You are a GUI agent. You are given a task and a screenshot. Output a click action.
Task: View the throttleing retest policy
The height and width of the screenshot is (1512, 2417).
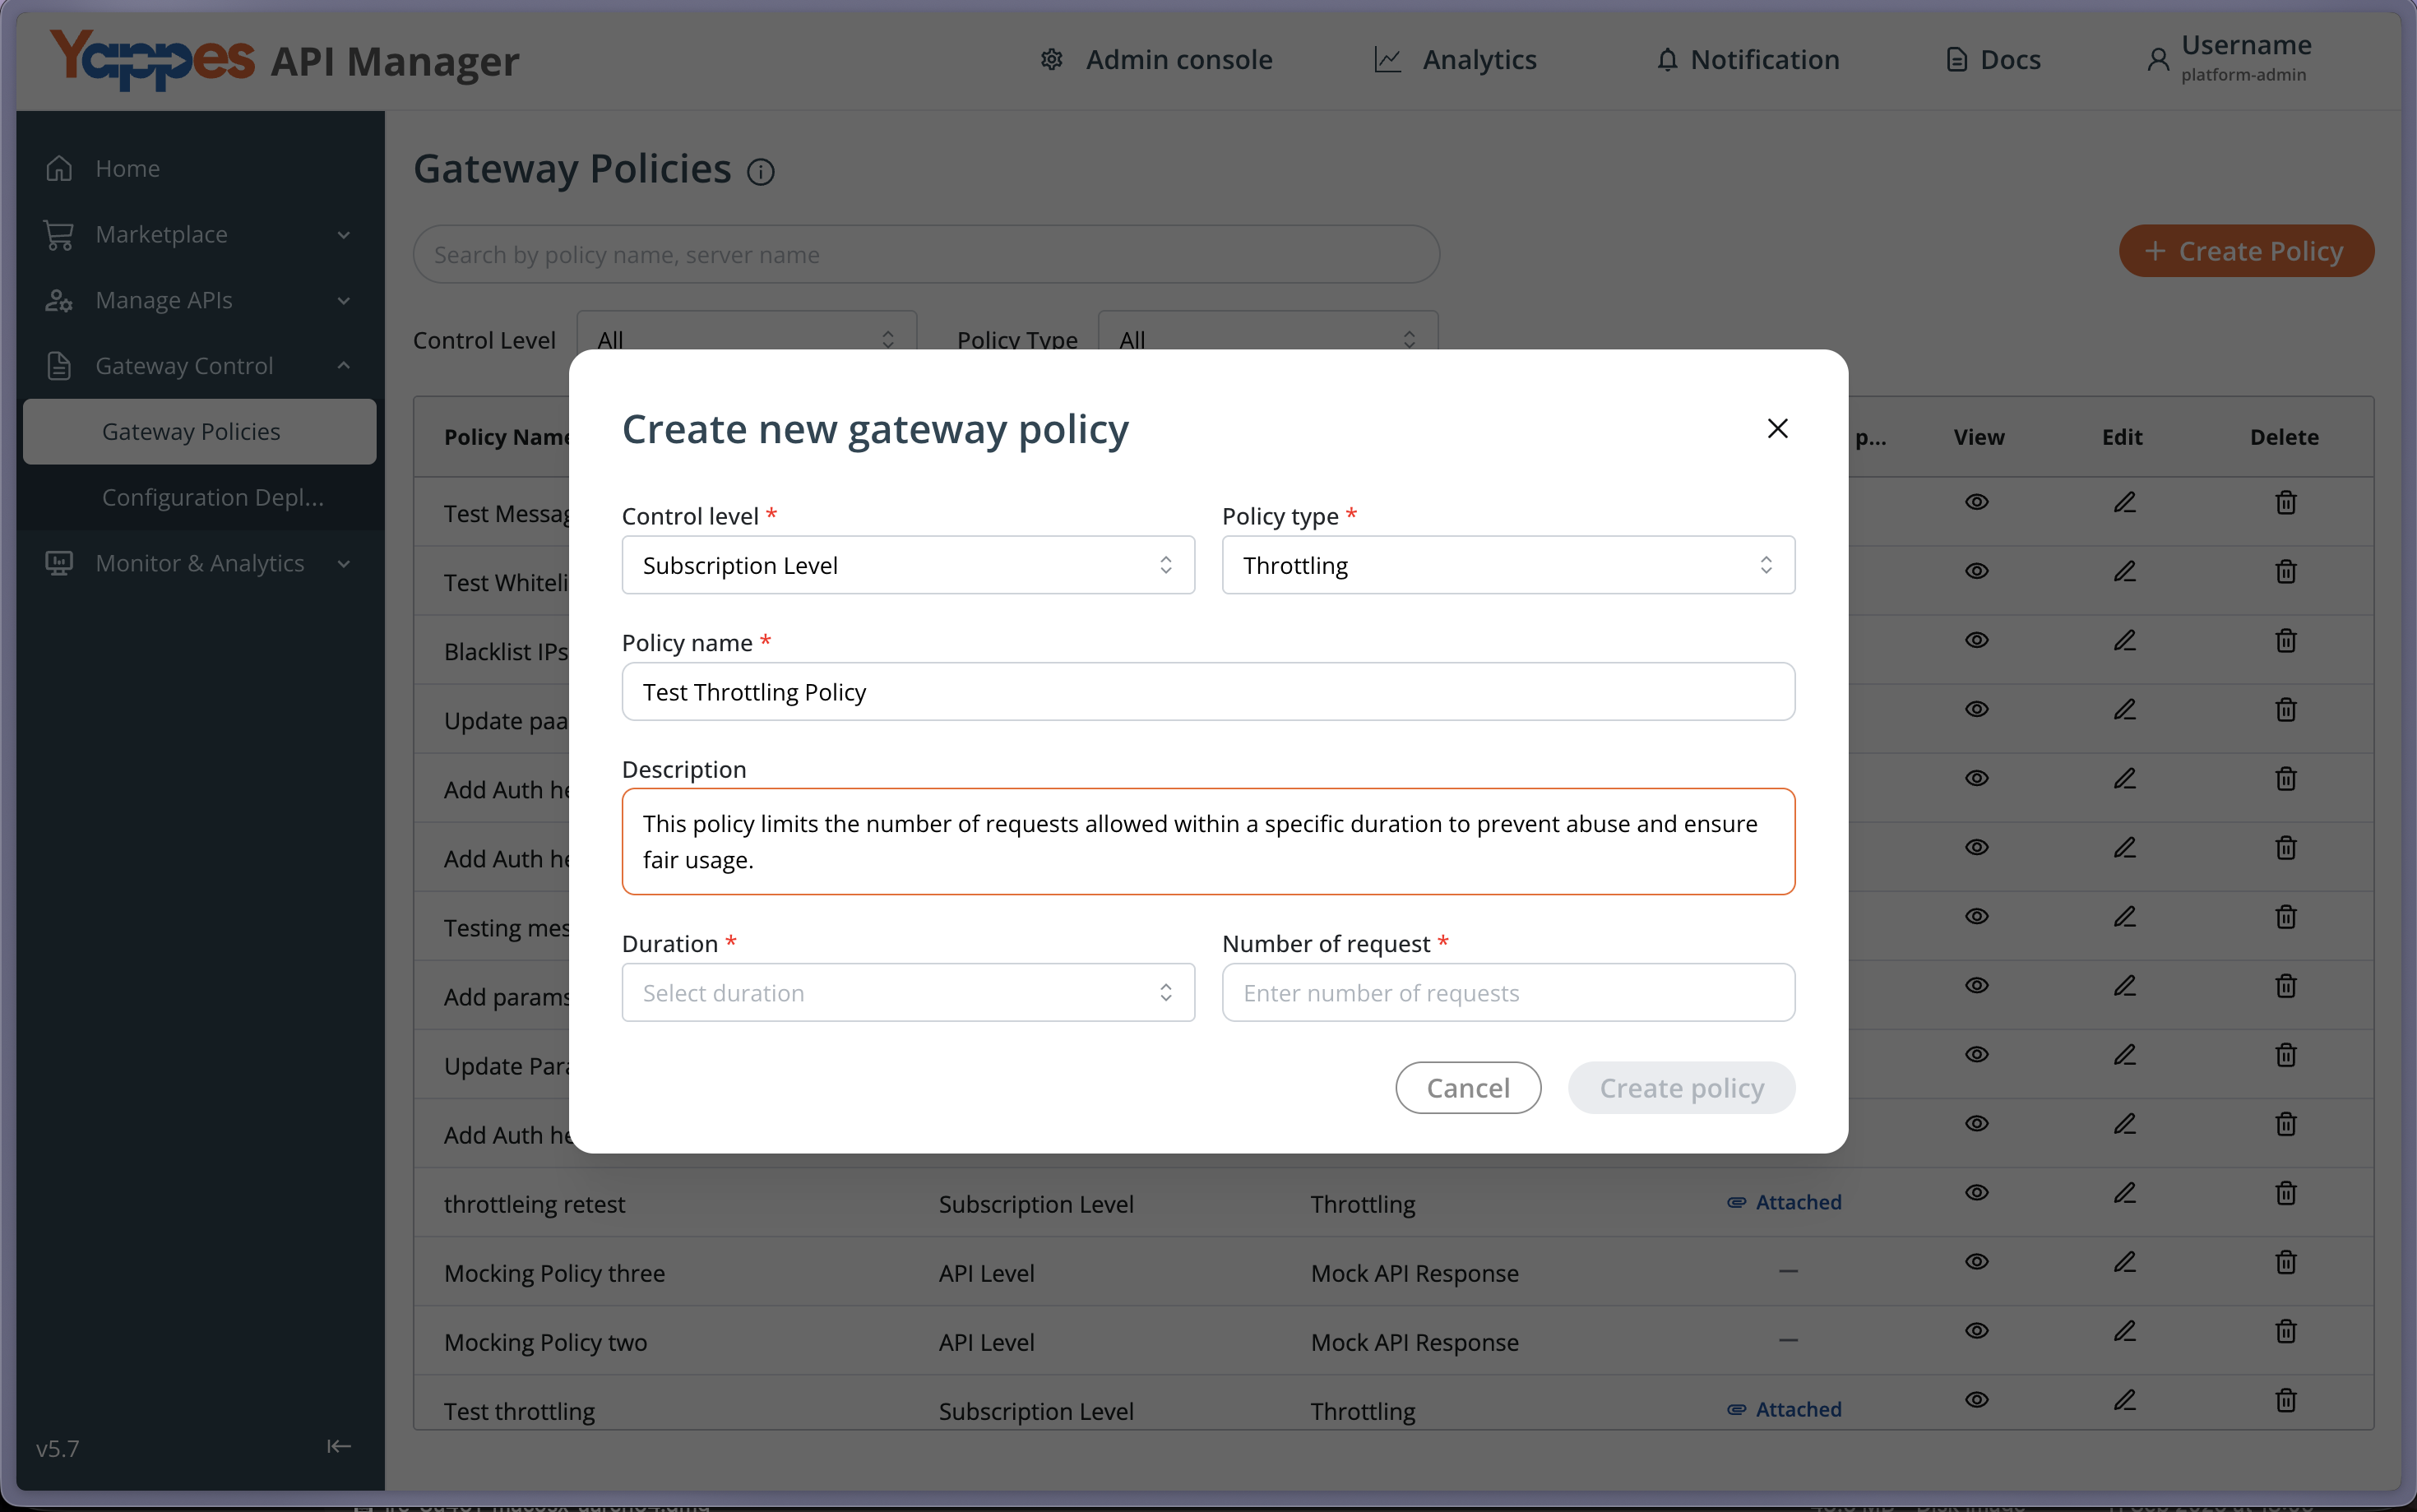coord(1976,1192)
